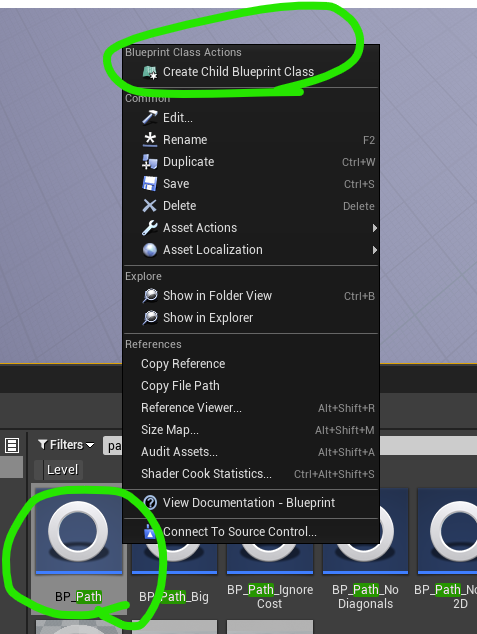Expand the Asset Actions submenu arrow
This screenshot has height=634, width=477.
coord(375,228)
